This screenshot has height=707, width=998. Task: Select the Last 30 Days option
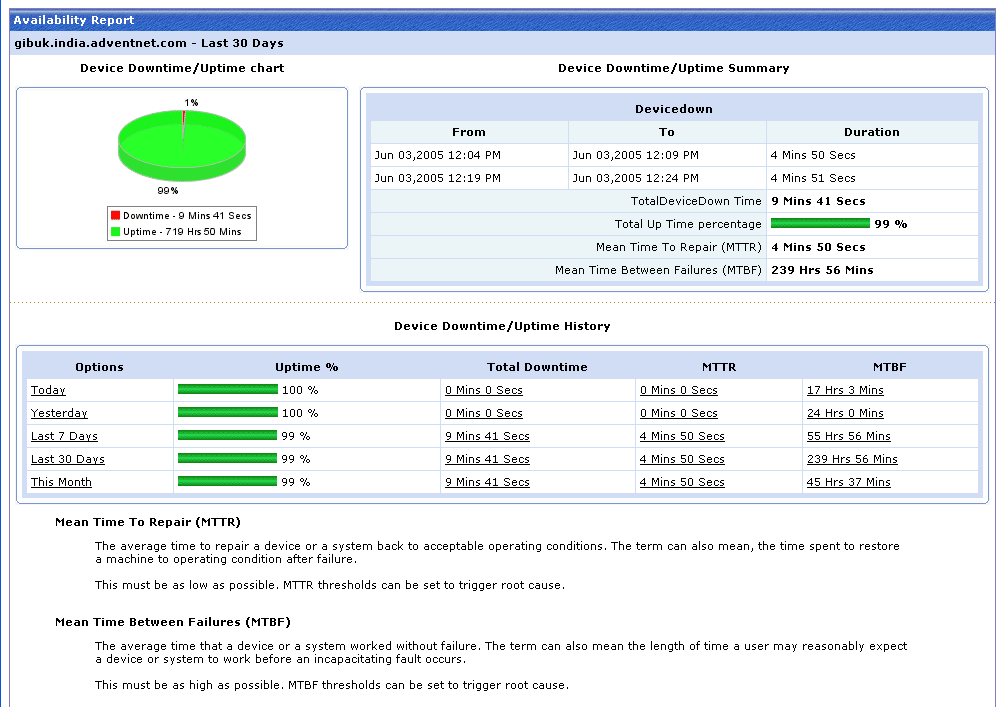[67, 459]
